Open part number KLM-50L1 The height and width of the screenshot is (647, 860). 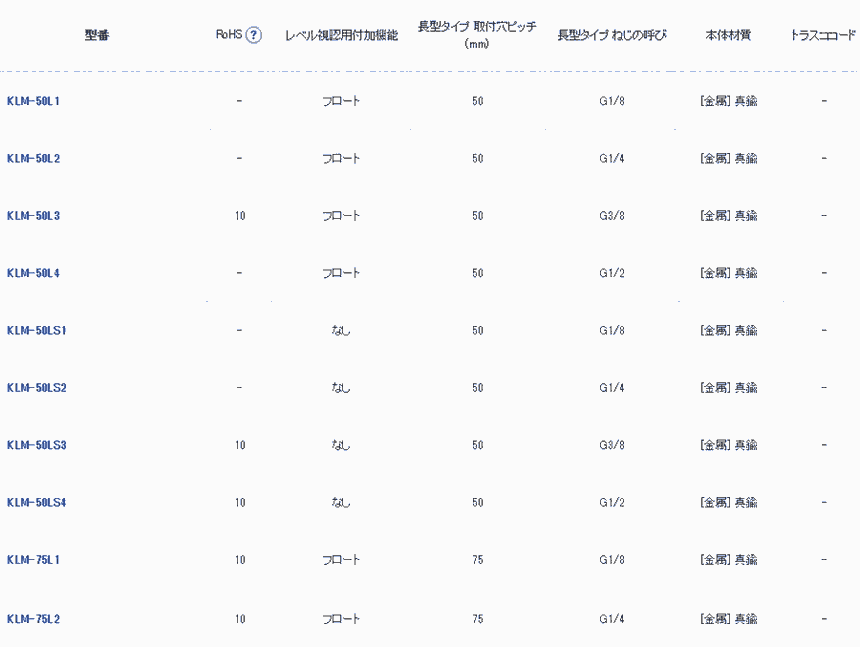(33, 101)
